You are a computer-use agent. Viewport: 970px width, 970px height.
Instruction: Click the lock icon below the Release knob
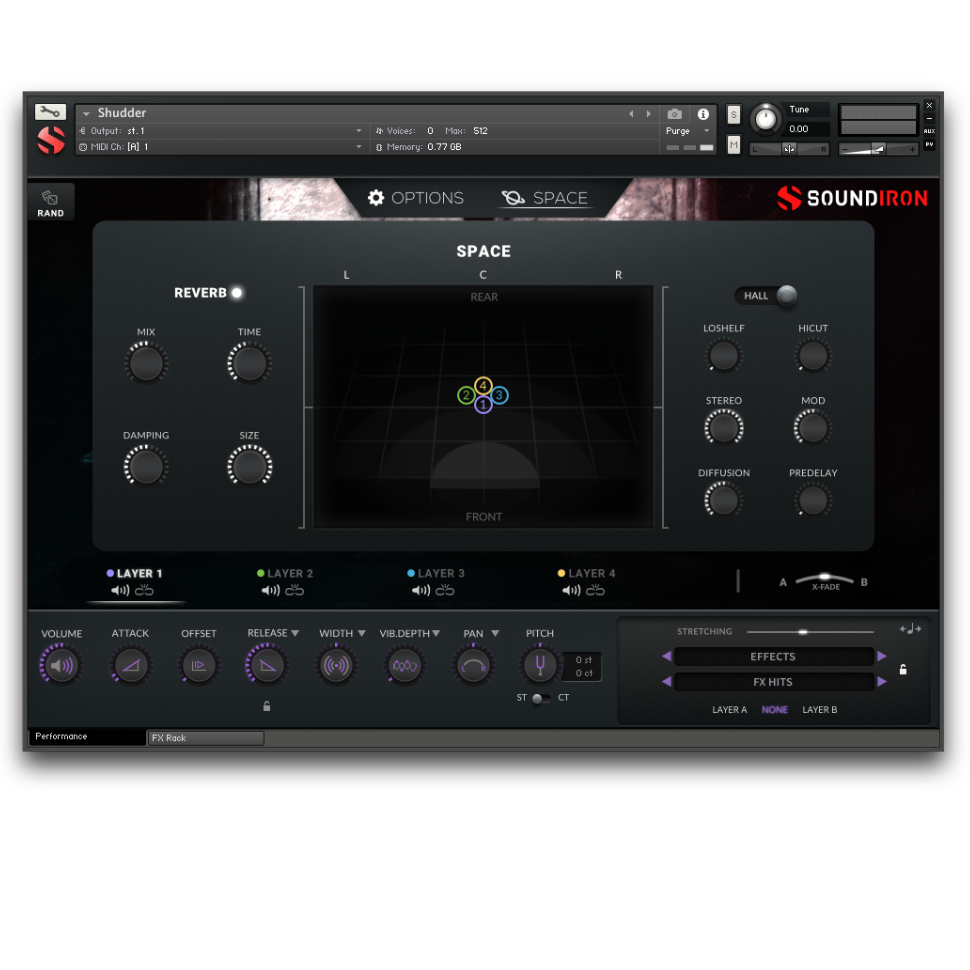click(x=267, y=706)
